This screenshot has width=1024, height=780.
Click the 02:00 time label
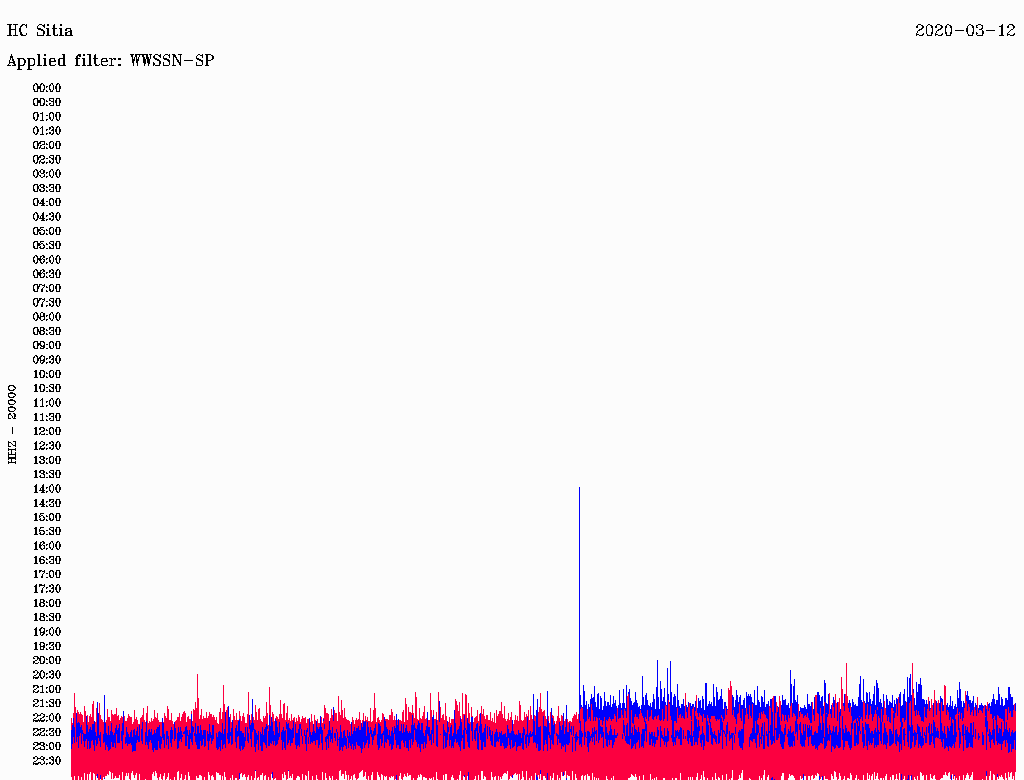tap(47, 145)
